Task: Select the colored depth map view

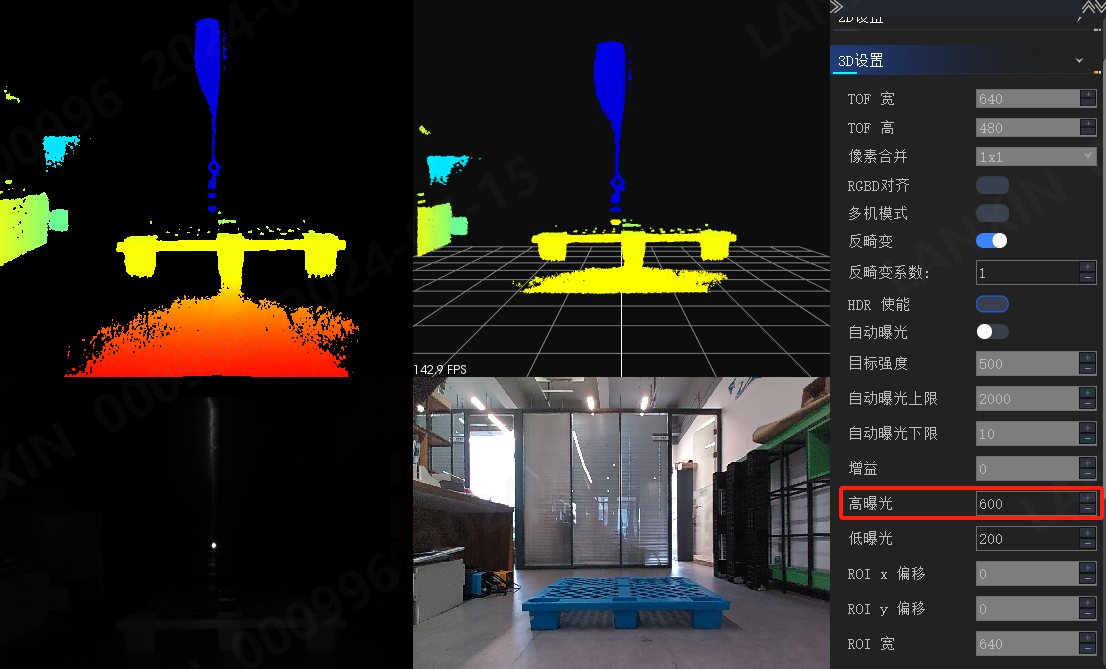Action: (206, 188)
